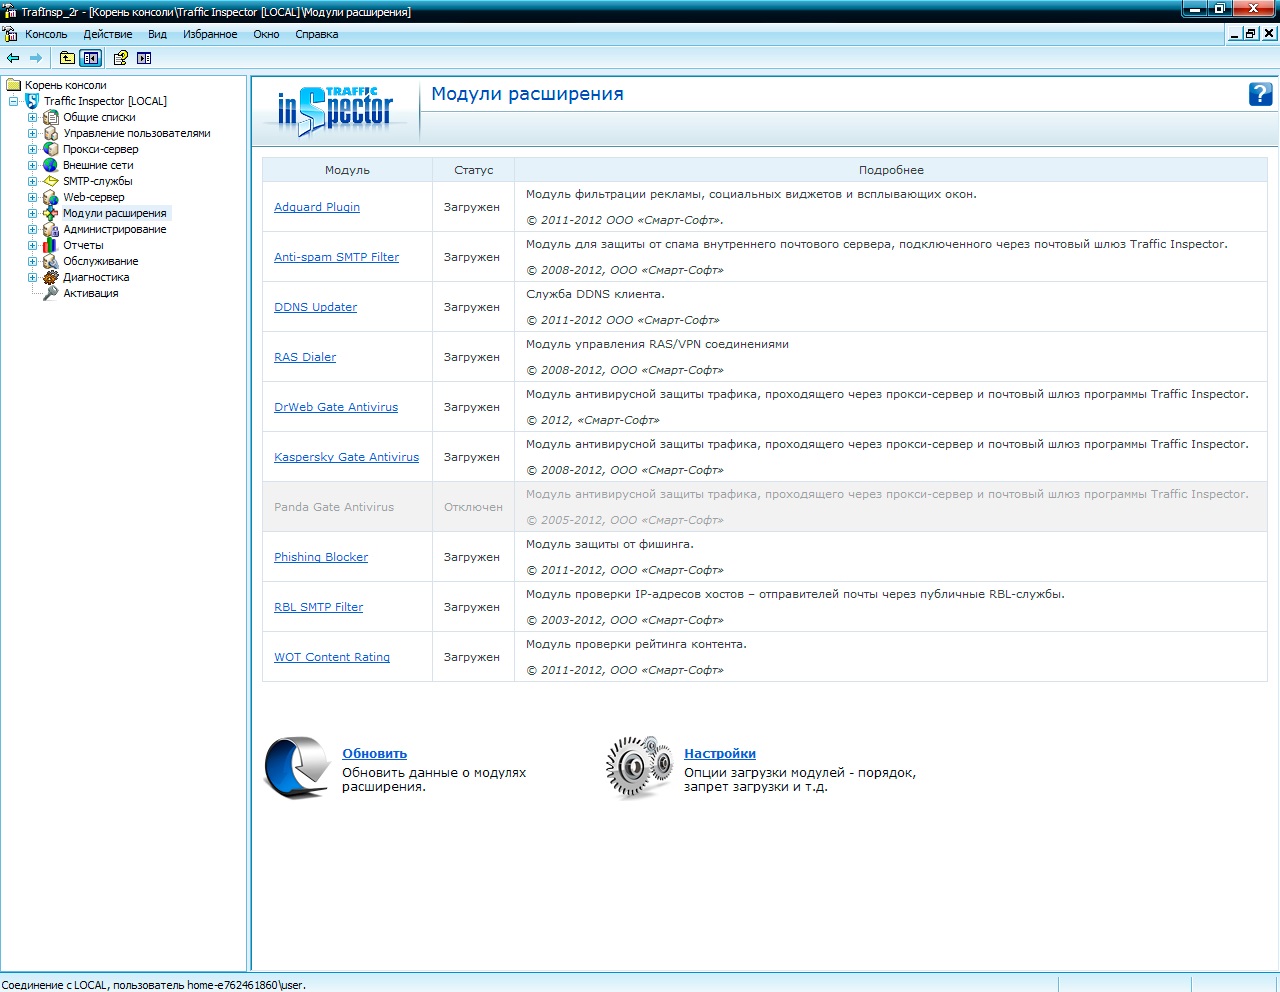Click the Back arrow toolbar icon
The width and height of the screenshot is (1280, 992).
point(13,58)
